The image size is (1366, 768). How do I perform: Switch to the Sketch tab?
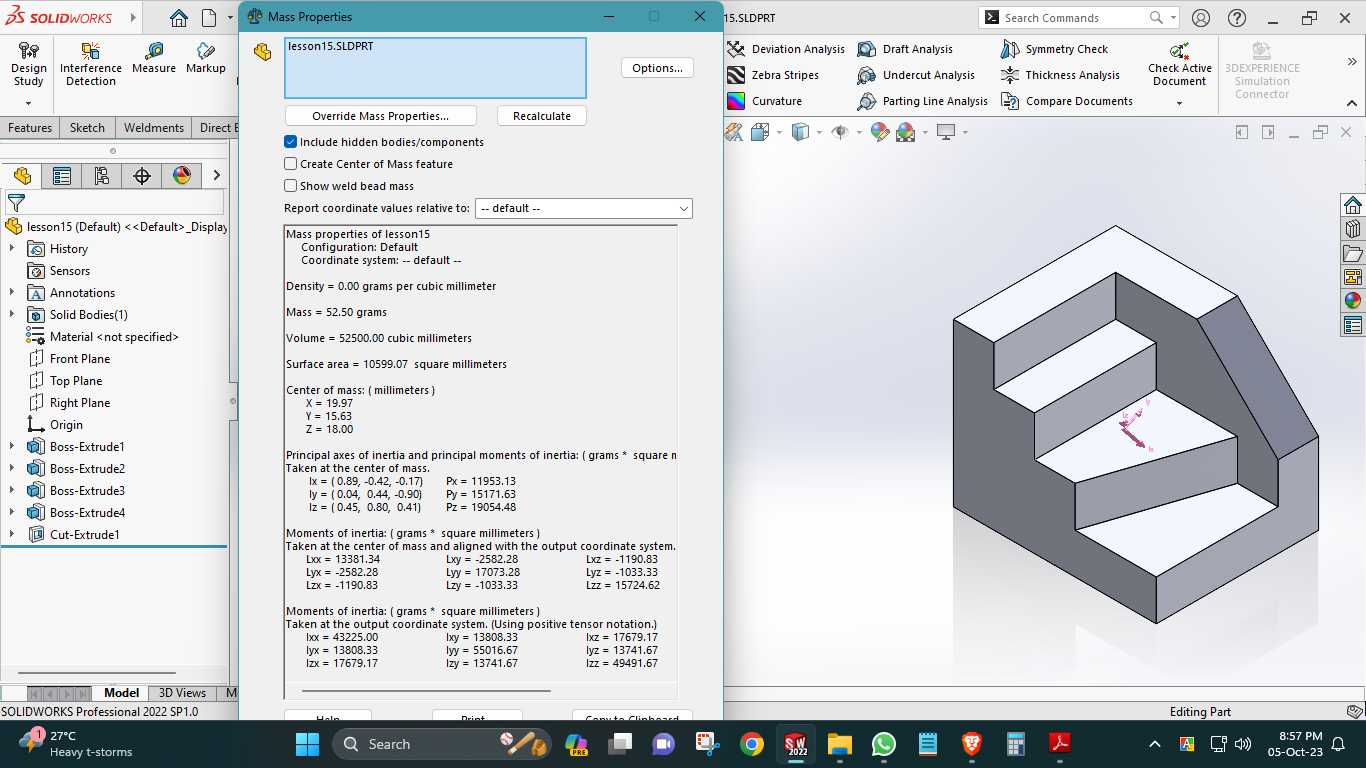87,128
